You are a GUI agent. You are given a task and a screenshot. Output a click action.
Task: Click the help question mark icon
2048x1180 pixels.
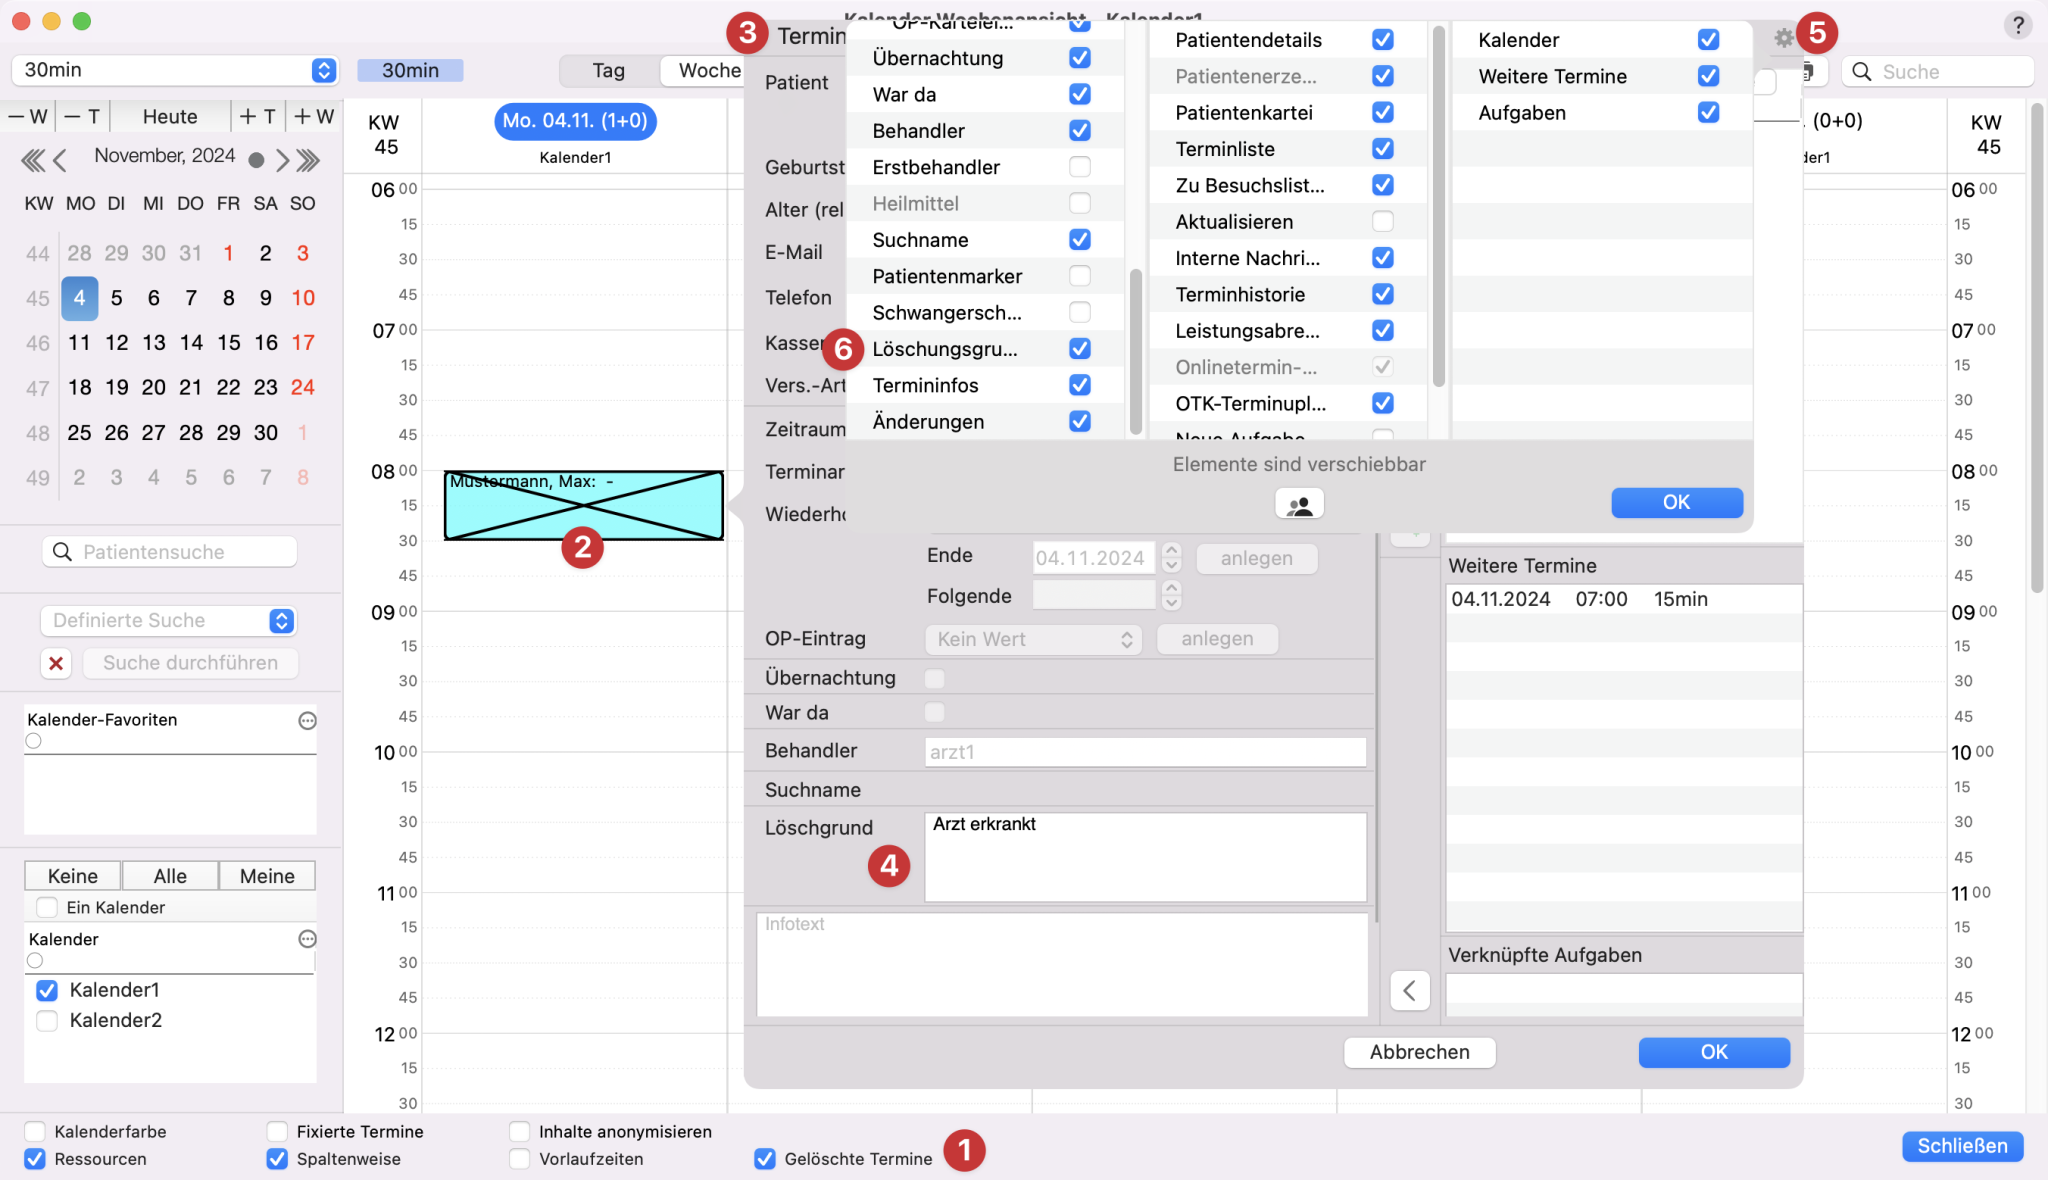point(2018,25)
